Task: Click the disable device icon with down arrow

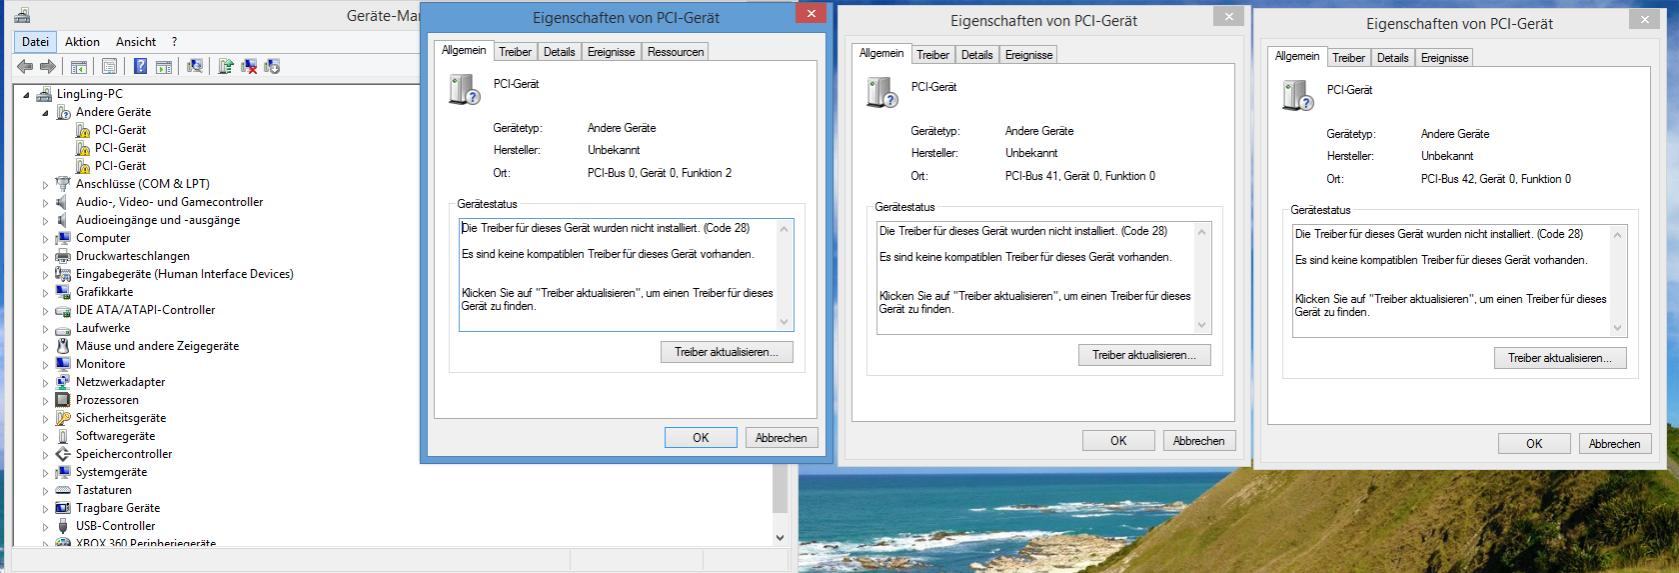Action: [271, 67]
